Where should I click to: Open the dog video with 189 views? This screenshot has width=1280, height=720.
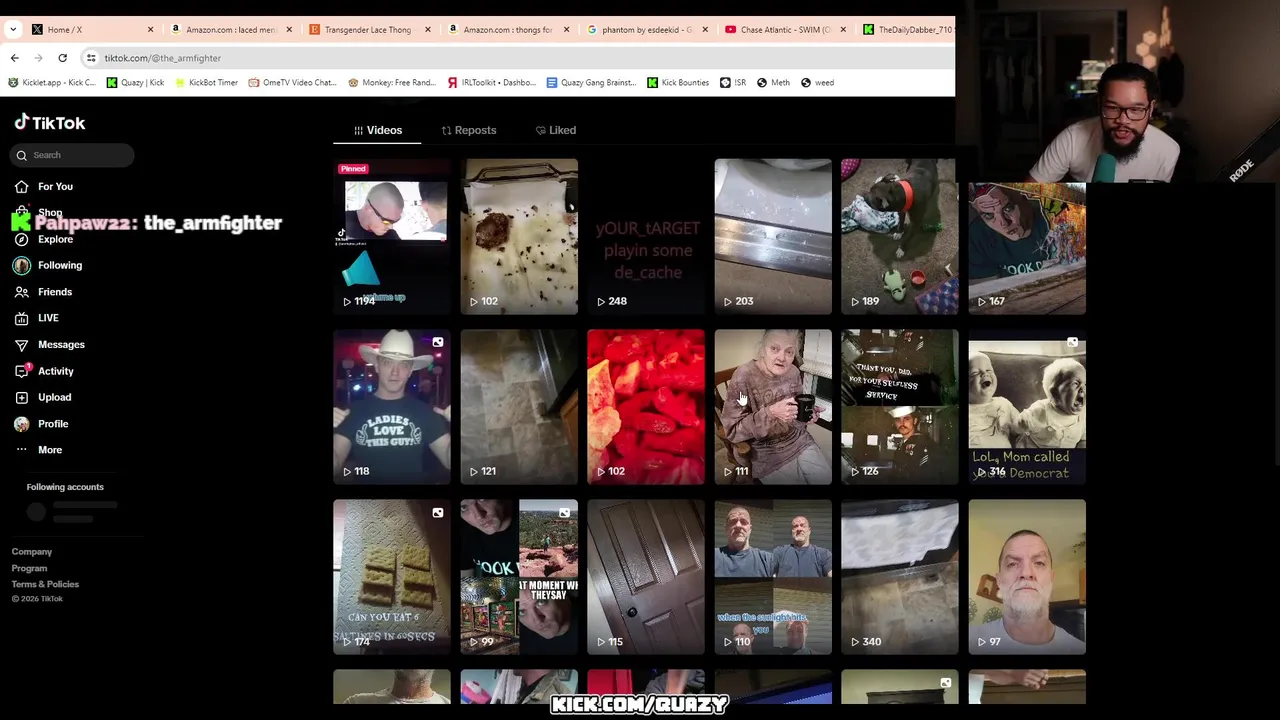pyautogui.click(x=900, y=236)
